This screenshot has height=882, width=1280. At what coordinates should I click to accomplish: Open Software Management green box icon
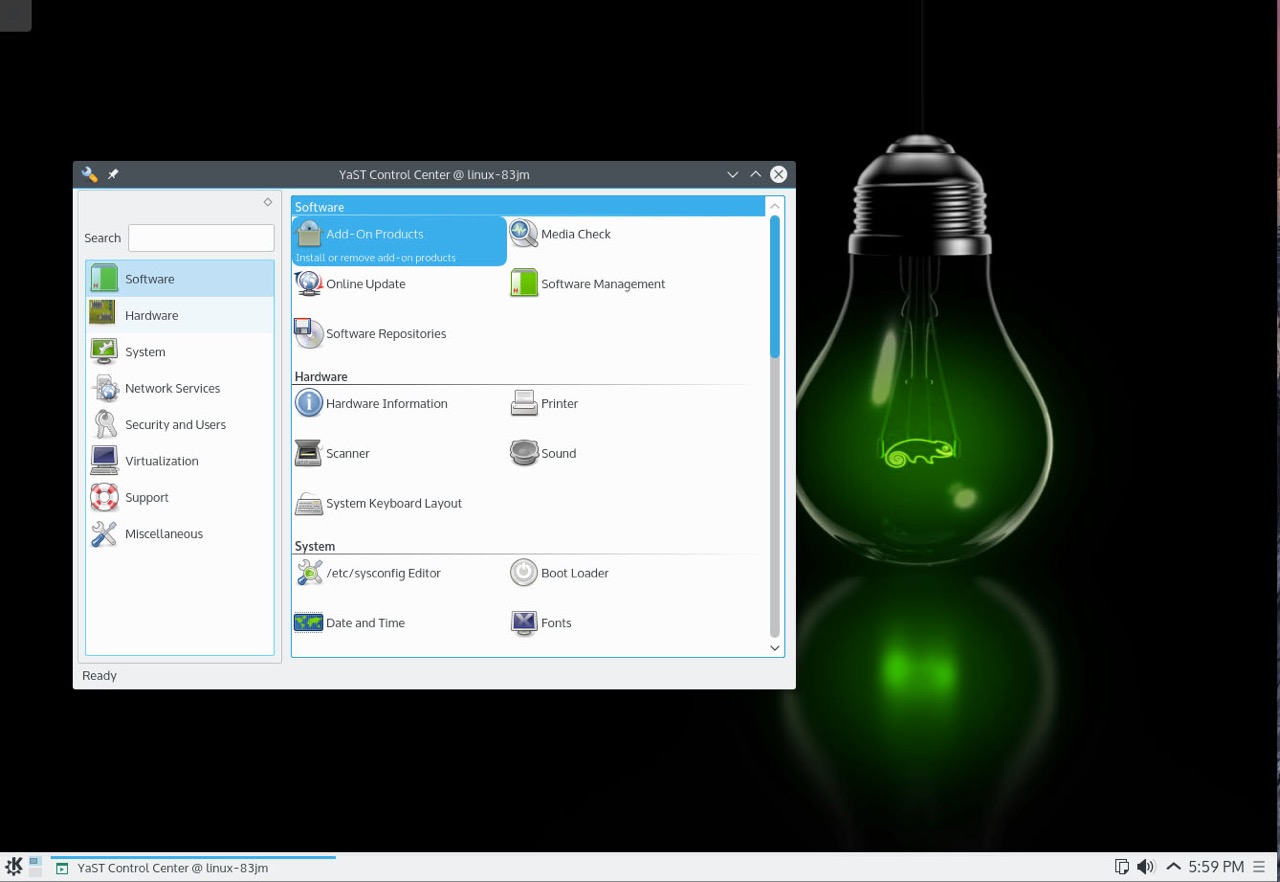click(x=524, y=284)
